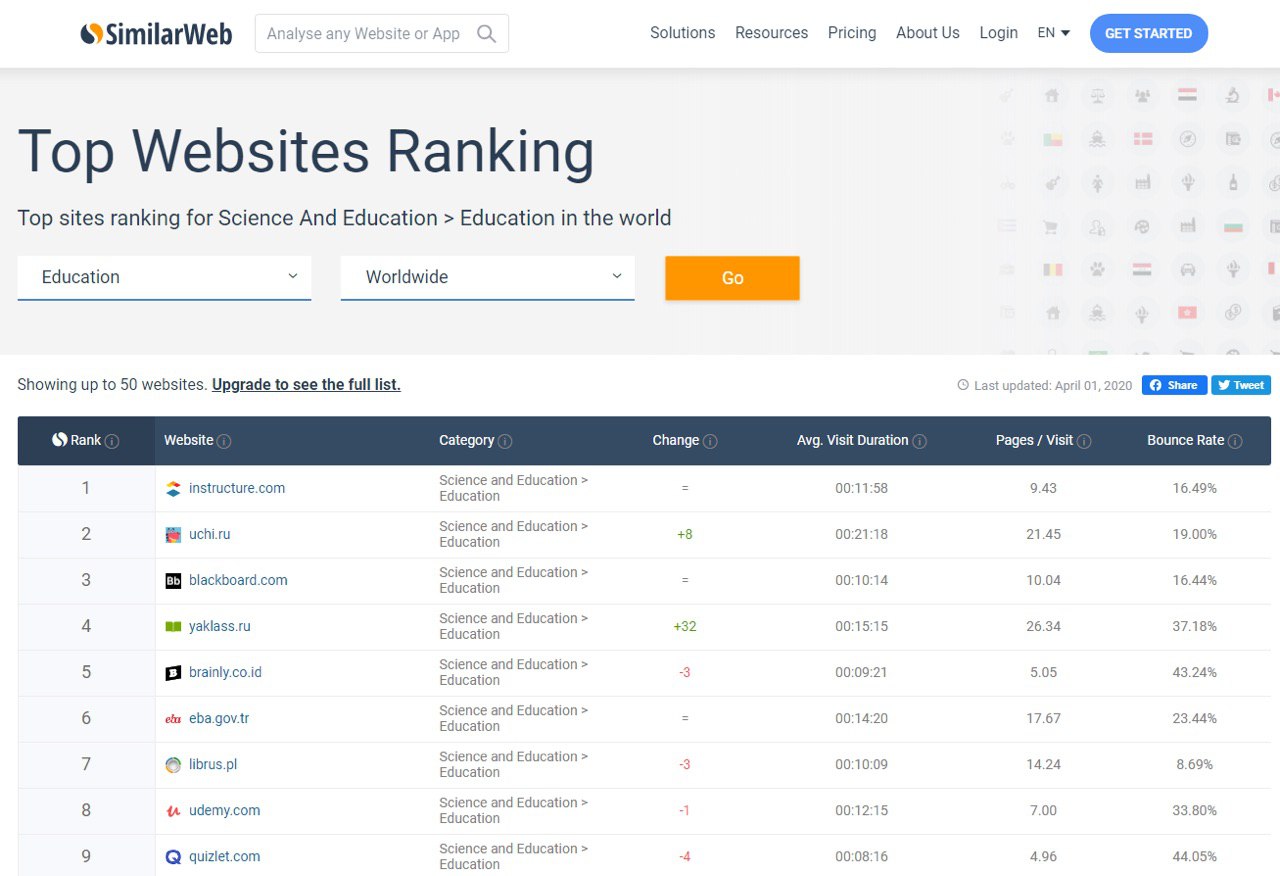Expand the EN language selector
Screen dimensions: 1280x876
pyautogui.click(x=1053, y=33)
